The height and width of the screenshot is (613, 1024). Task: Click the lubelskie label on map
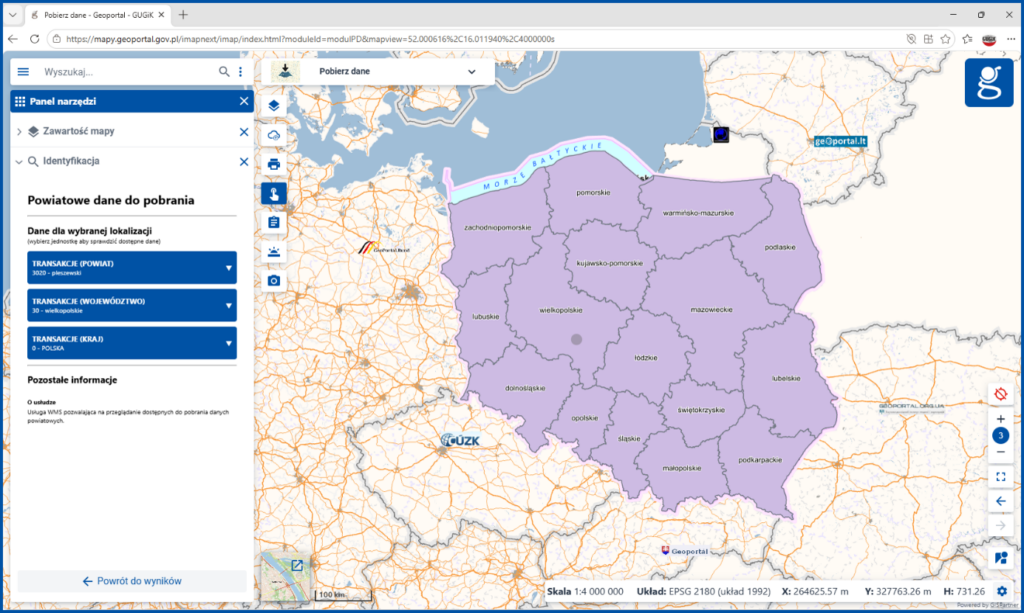(x=786, y=378)
